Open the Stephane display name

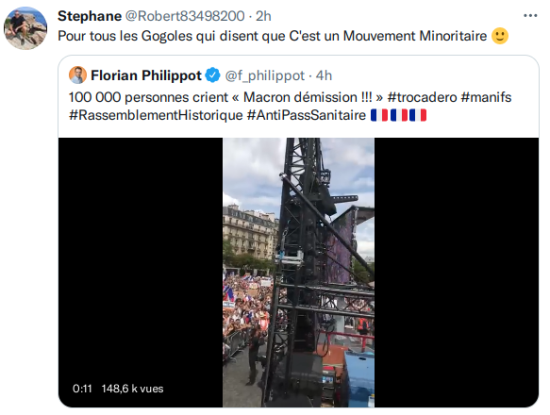pos(89,16)
